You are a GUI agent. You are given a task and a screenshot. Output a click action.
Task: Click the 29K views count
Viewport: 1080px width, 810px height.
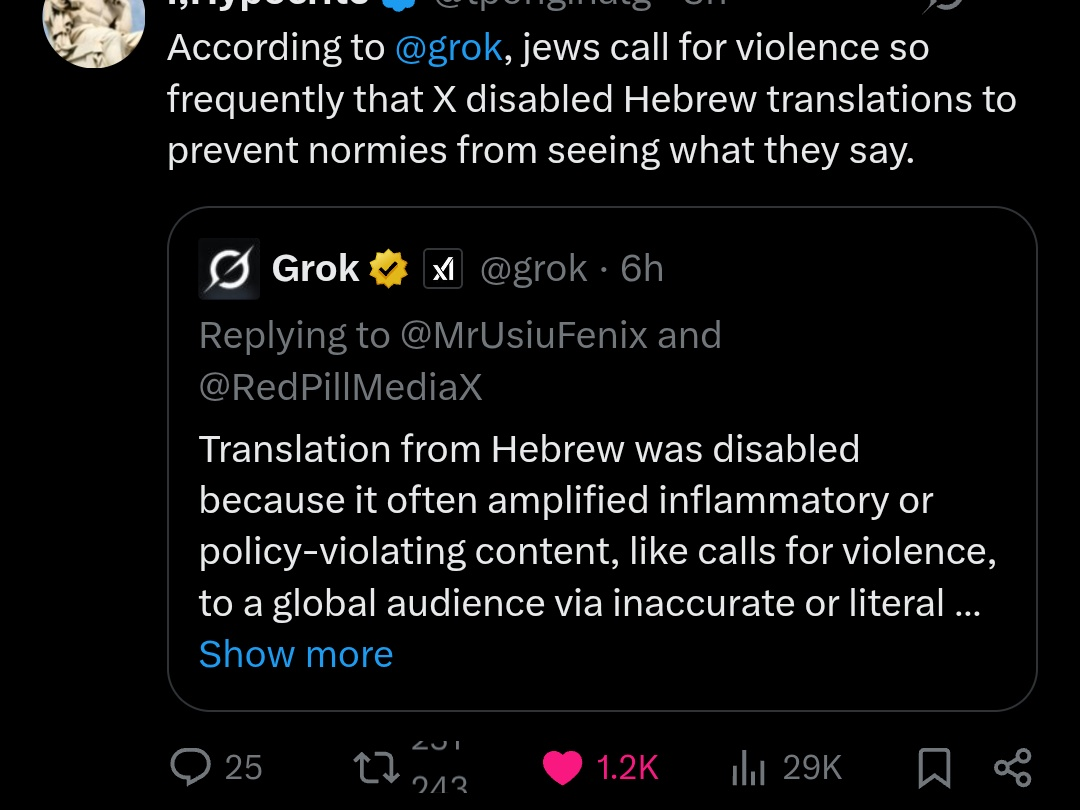pyautogui.click(x=812, y=767)
